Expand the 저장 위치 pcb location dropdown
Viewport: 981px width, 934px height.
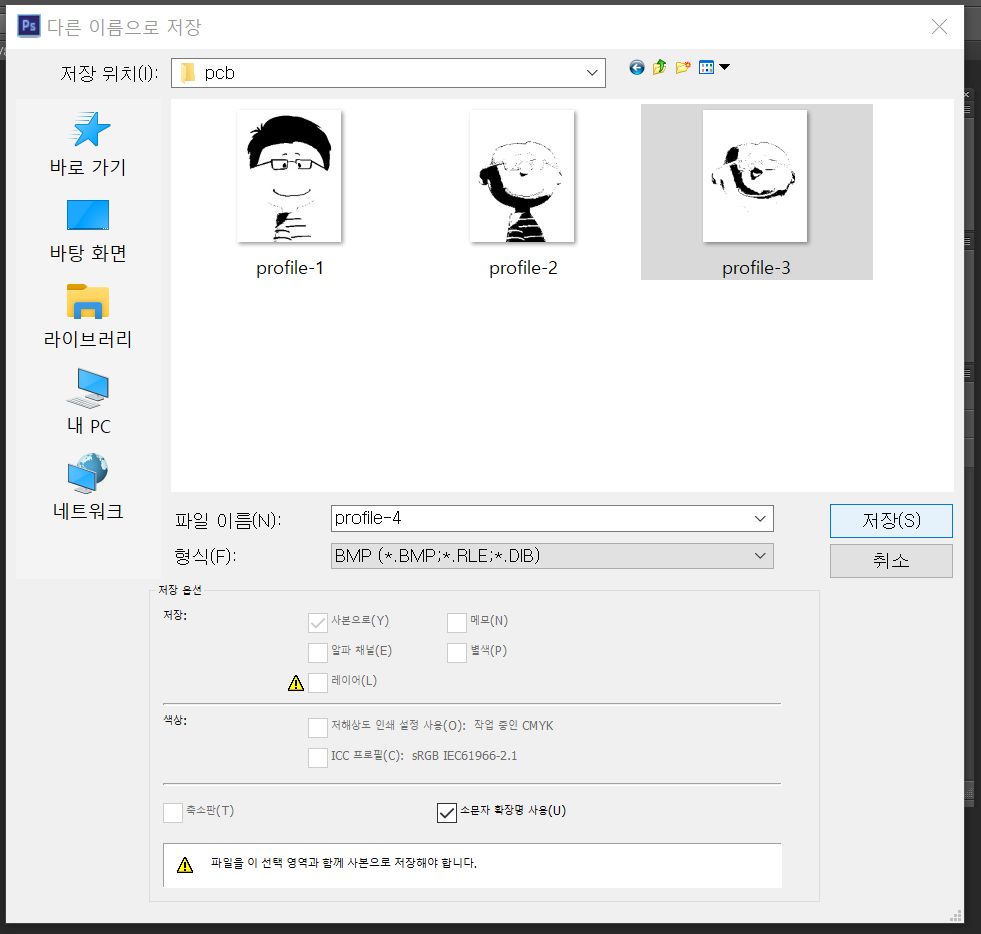click(592, 73)
